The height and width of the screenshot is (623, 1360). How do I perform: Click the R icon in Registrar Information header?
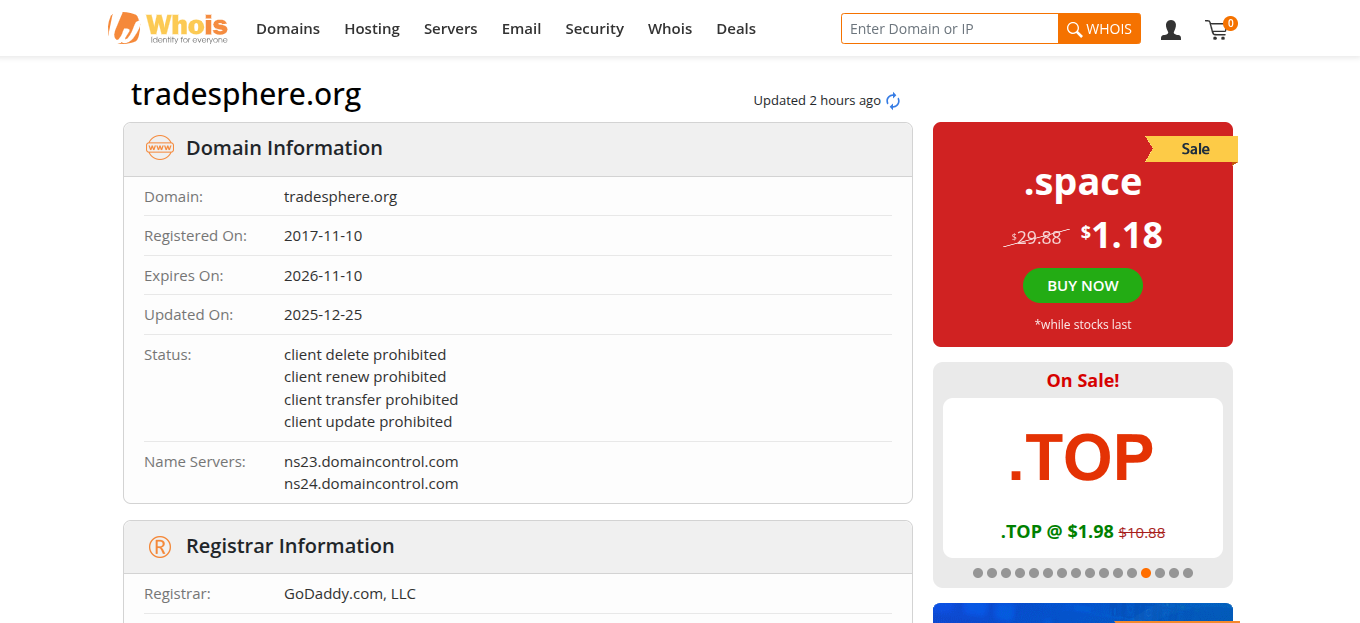(160, 546)
